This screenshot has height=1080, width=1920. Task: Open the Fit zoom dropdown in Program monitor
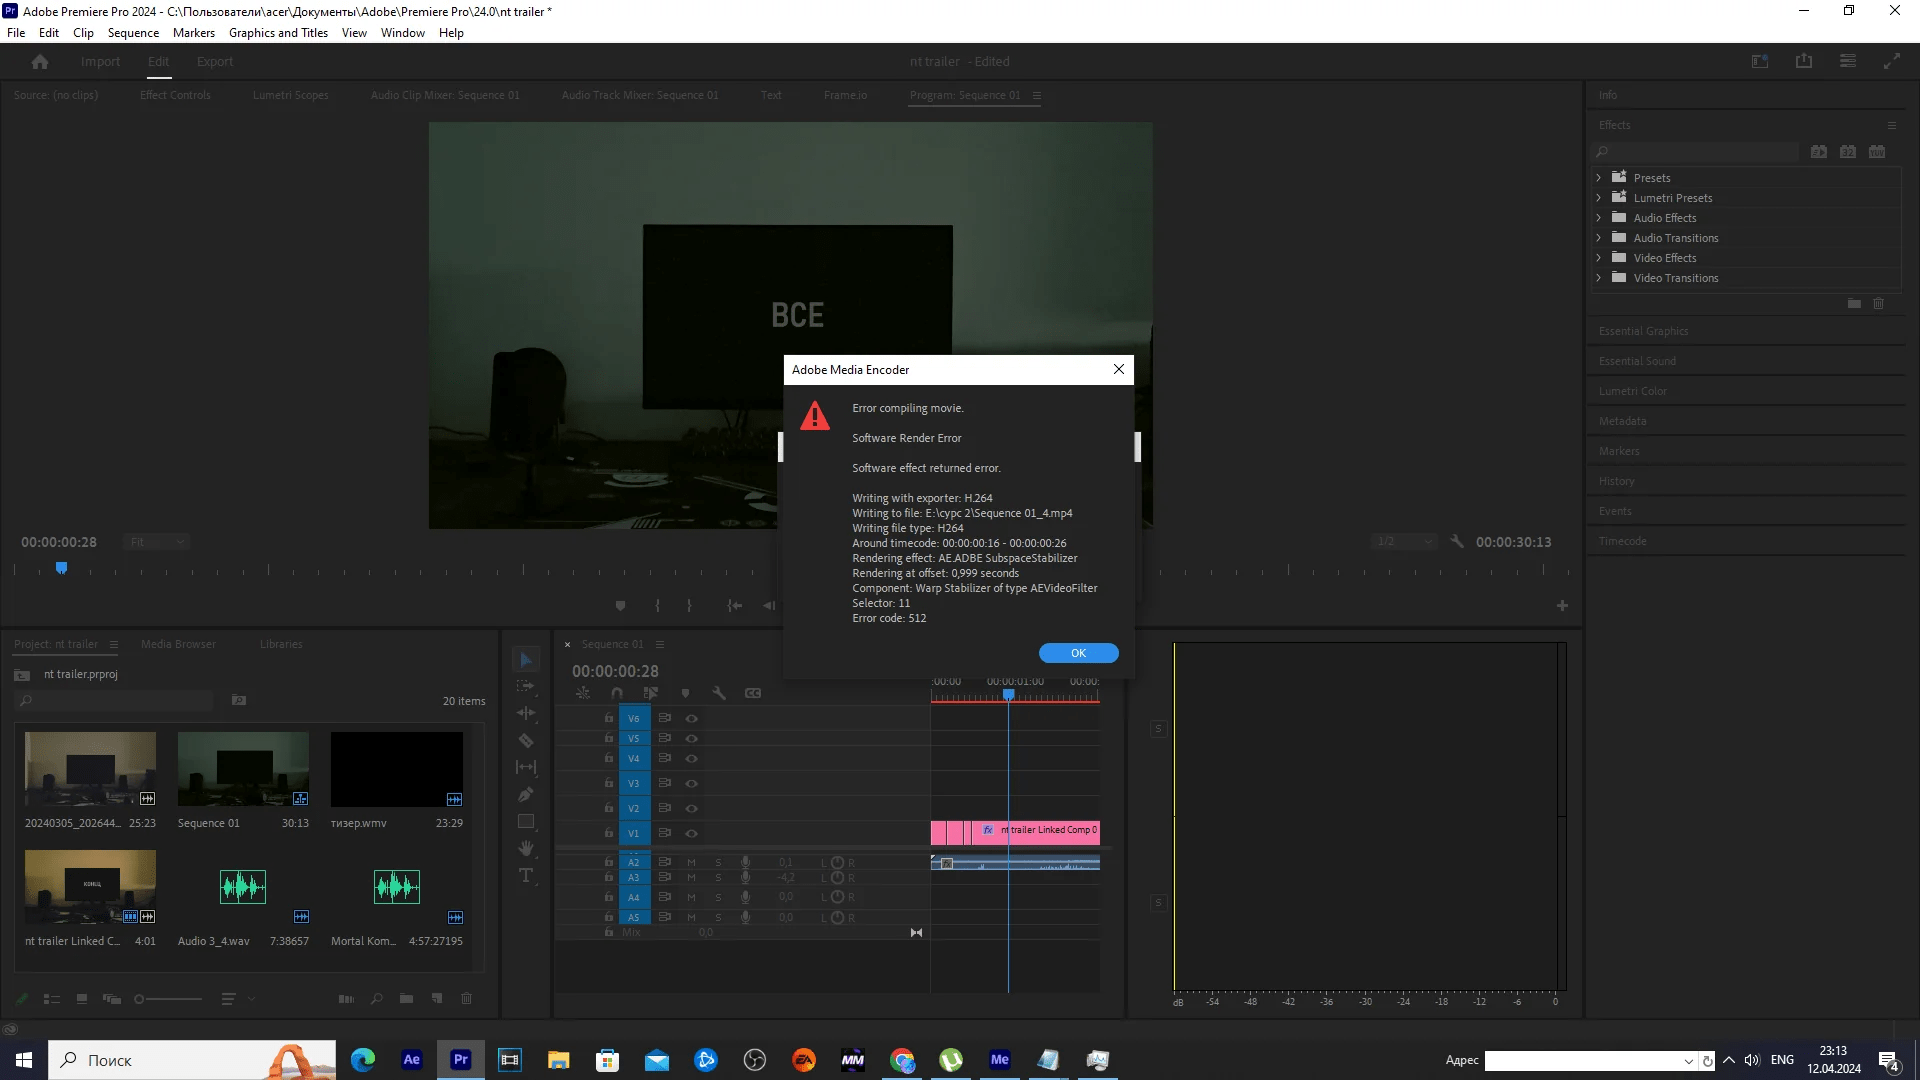[156, 541]
